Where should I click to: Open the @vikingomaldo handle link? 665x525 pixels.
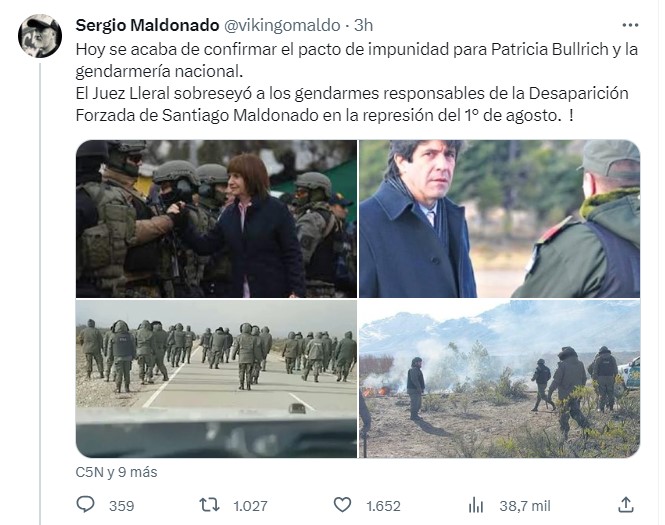(282, 25)
